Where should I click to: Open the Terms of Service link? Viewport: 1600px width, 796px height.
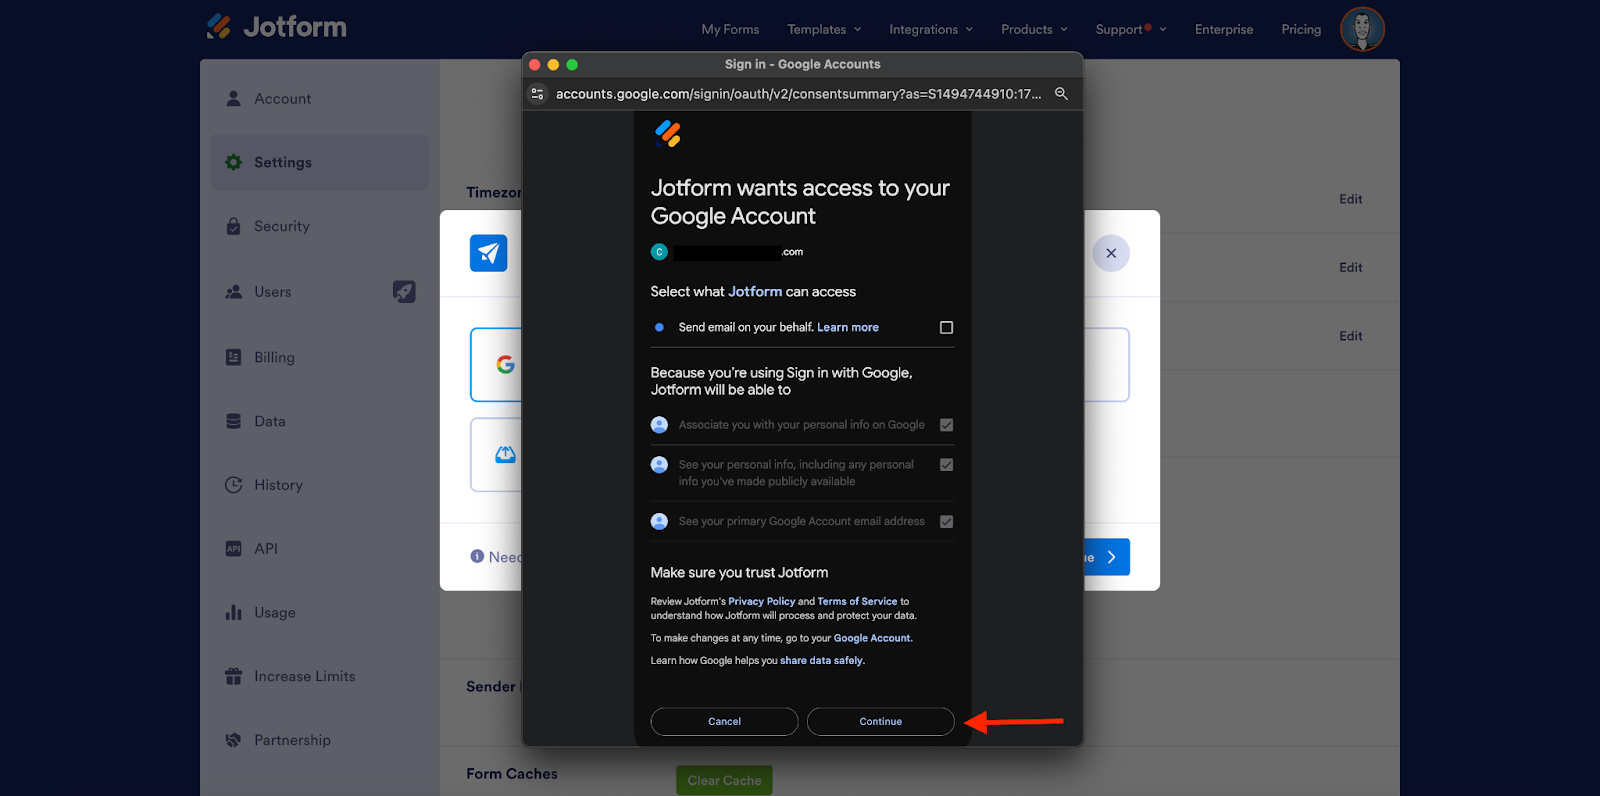click(857, 601)
